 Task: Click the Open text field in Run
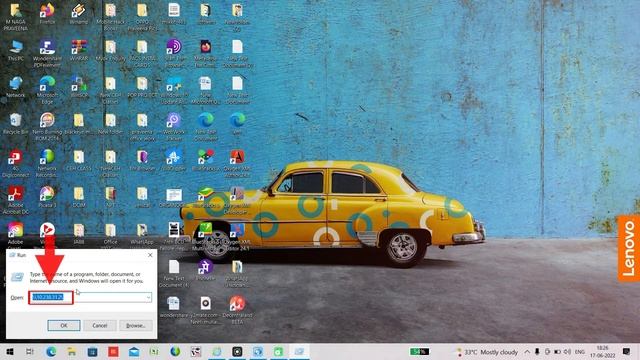point(90,297)
